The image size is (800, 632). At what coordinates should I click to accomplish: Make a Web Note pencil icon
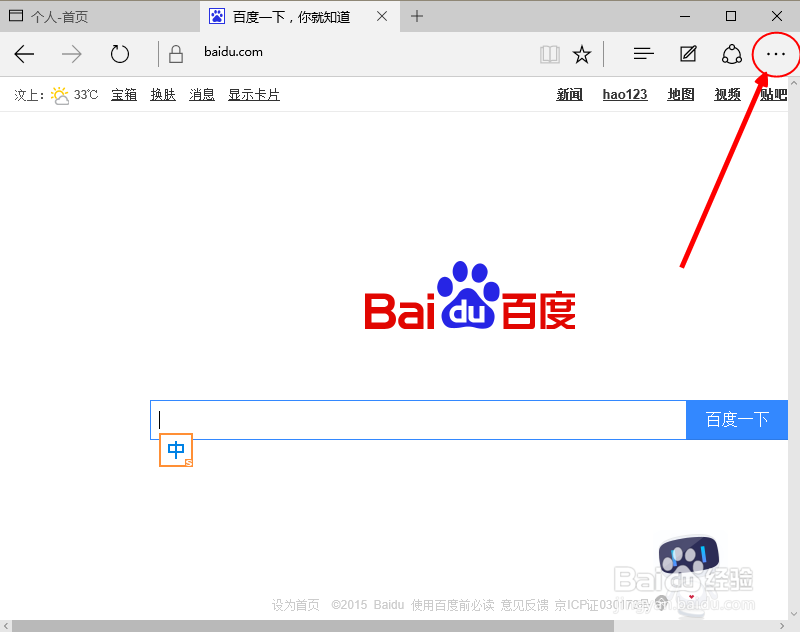click(x=688, y=53)
